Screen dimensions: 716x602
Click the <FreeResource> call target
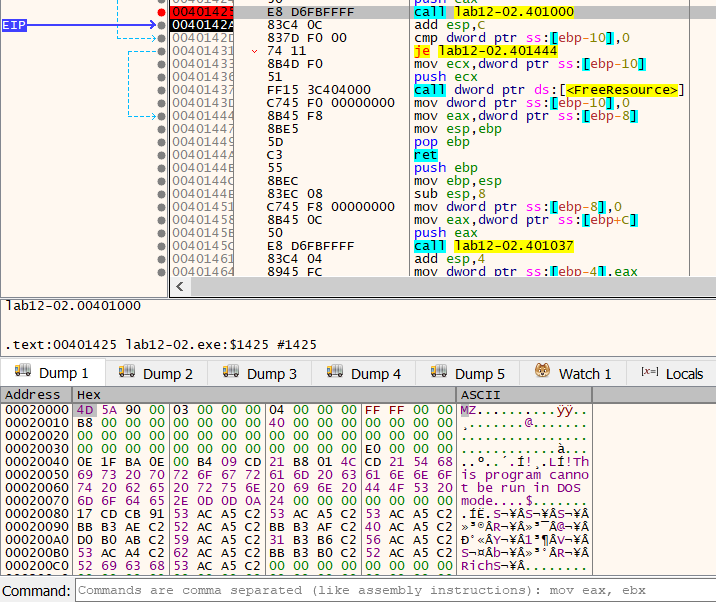(622, 89)
